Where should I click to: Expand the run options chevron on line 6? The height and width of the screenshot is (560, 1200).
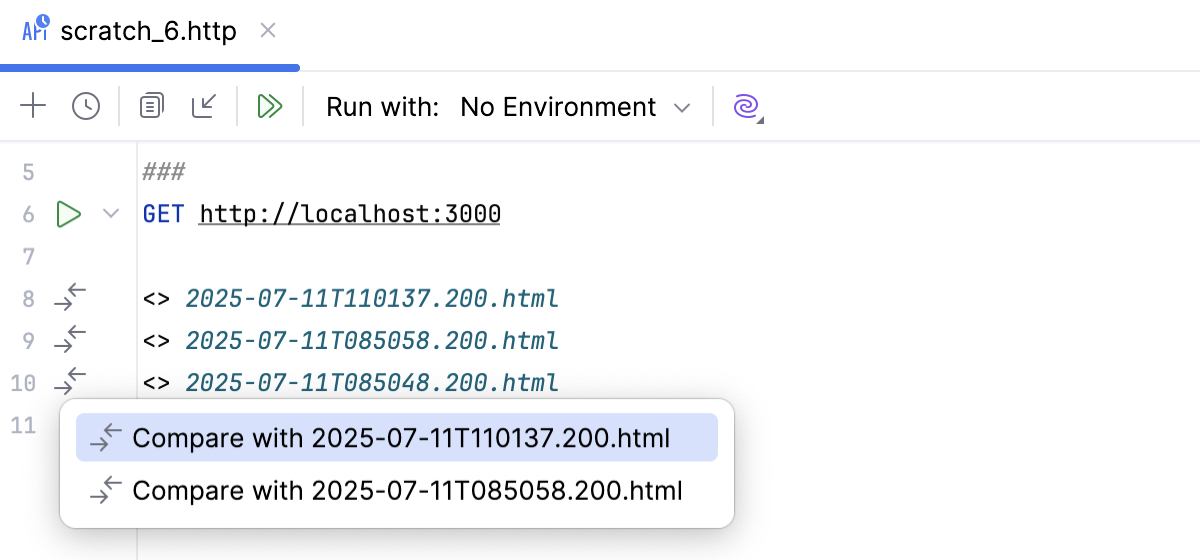pos(111,214)
